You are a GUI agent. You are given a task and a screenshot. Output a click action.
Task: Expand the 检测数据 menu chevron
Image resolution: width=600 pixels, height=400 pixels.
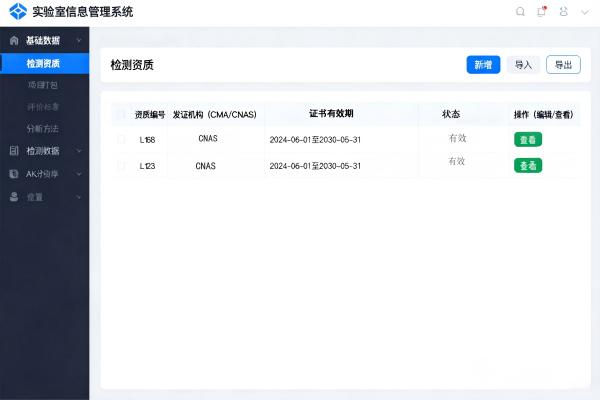coord(79,151)
